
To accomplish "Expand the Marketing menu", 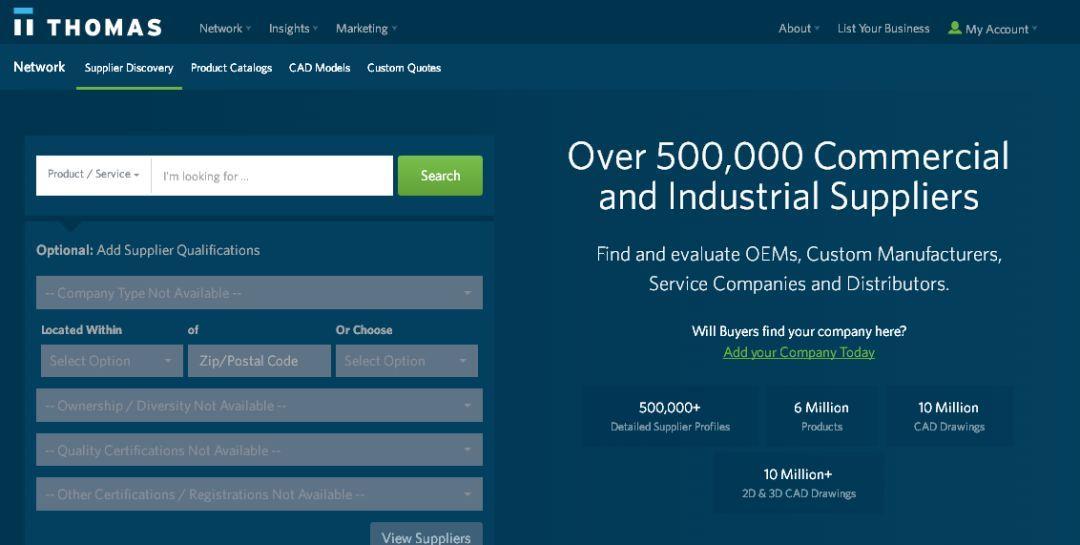I will pos(366,28).
